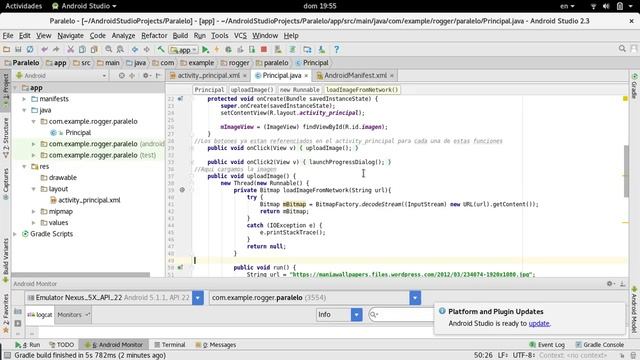Select Principal class in project tree
This screenshot has height=360, width=640.
click(78, 133)
